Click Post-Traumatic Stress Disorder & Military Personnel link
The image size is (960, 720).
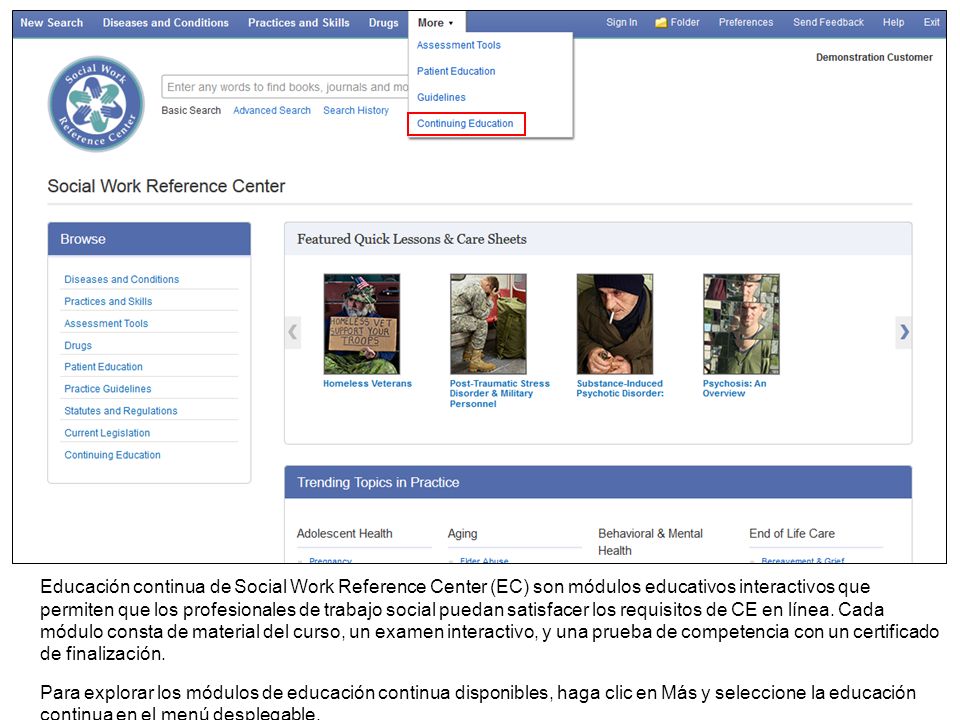pos(500,394)
